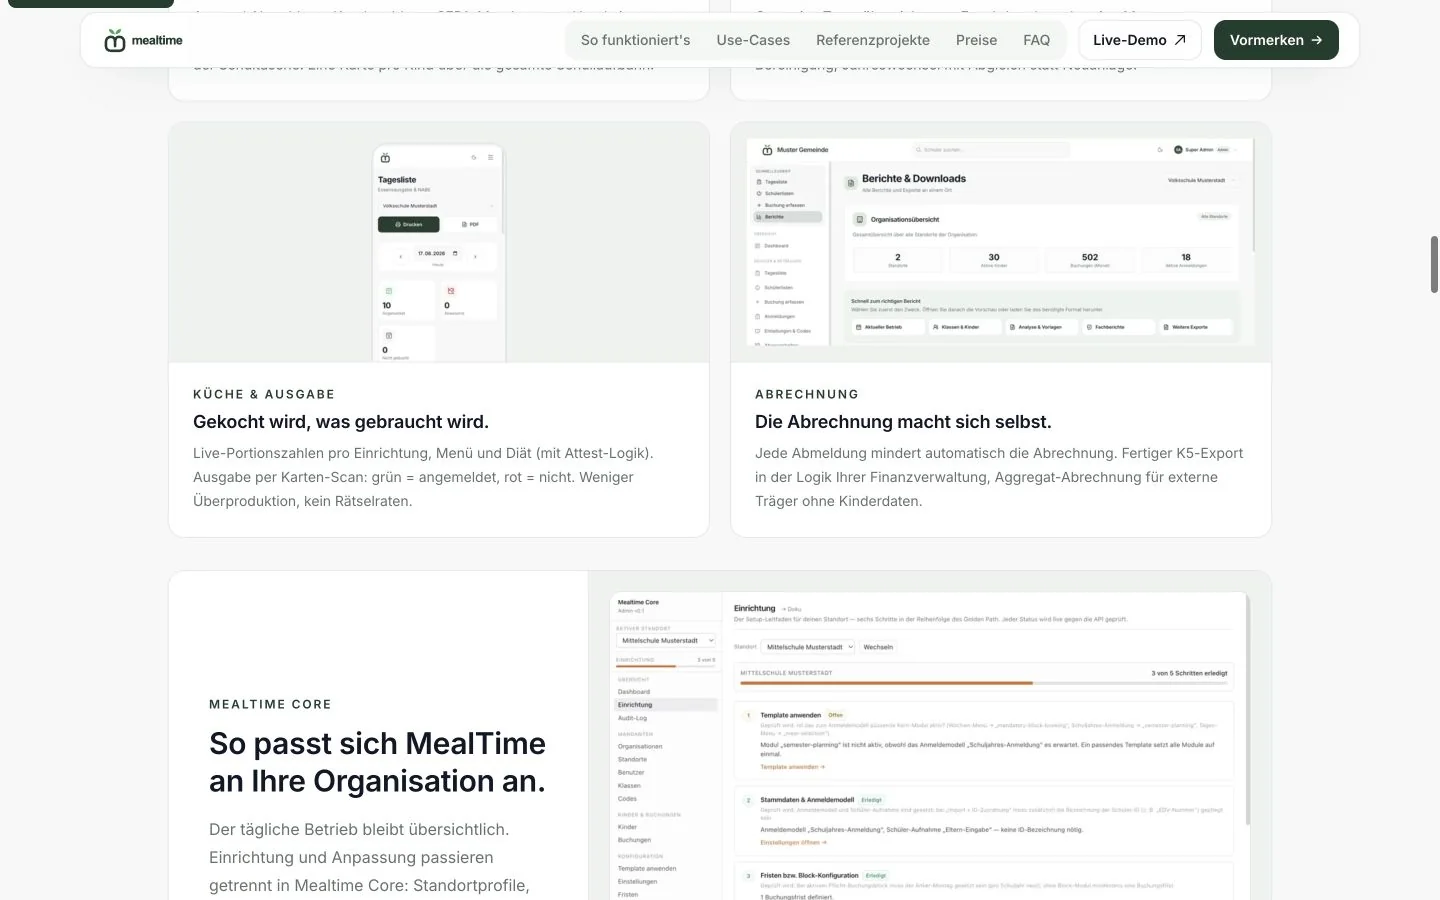Open the Super Admin user menu
This screenshot has width=1440, height=900.
click(x=1205, y=150)
